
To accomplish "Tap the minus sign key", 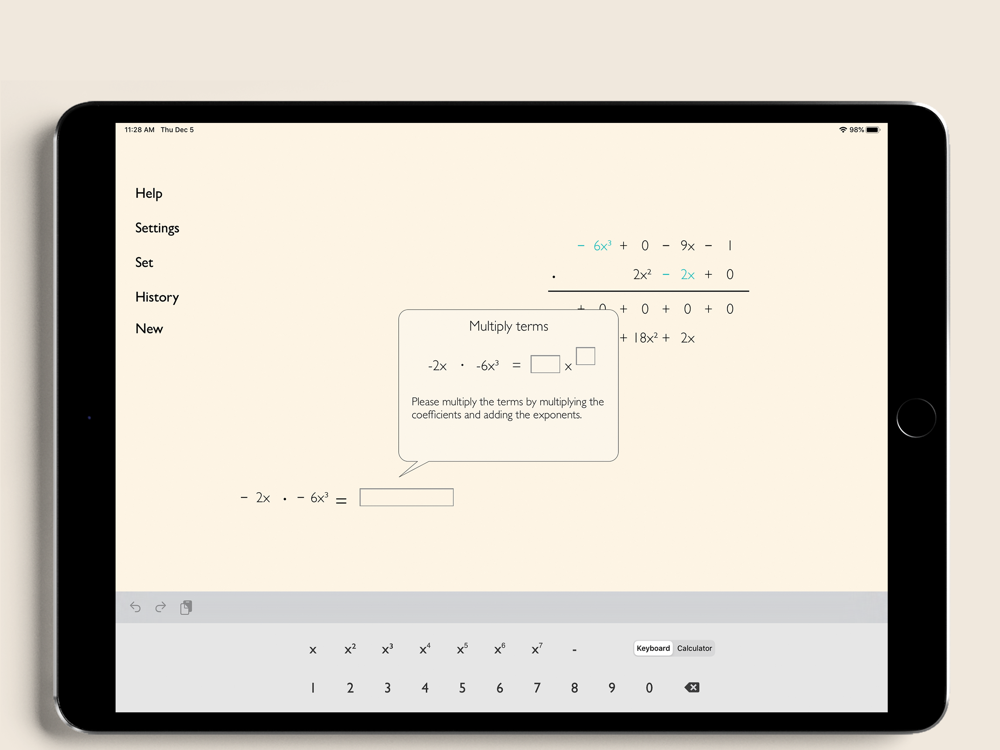I will pyautogui.click(x=575, y=650).
